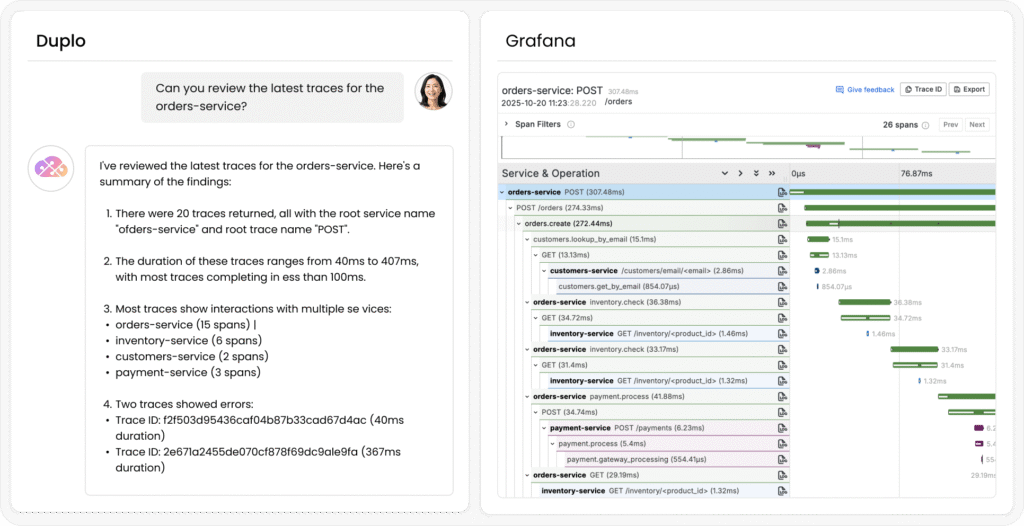
Task: Expand the Span Filters section
Action: (x=506, y=125)
